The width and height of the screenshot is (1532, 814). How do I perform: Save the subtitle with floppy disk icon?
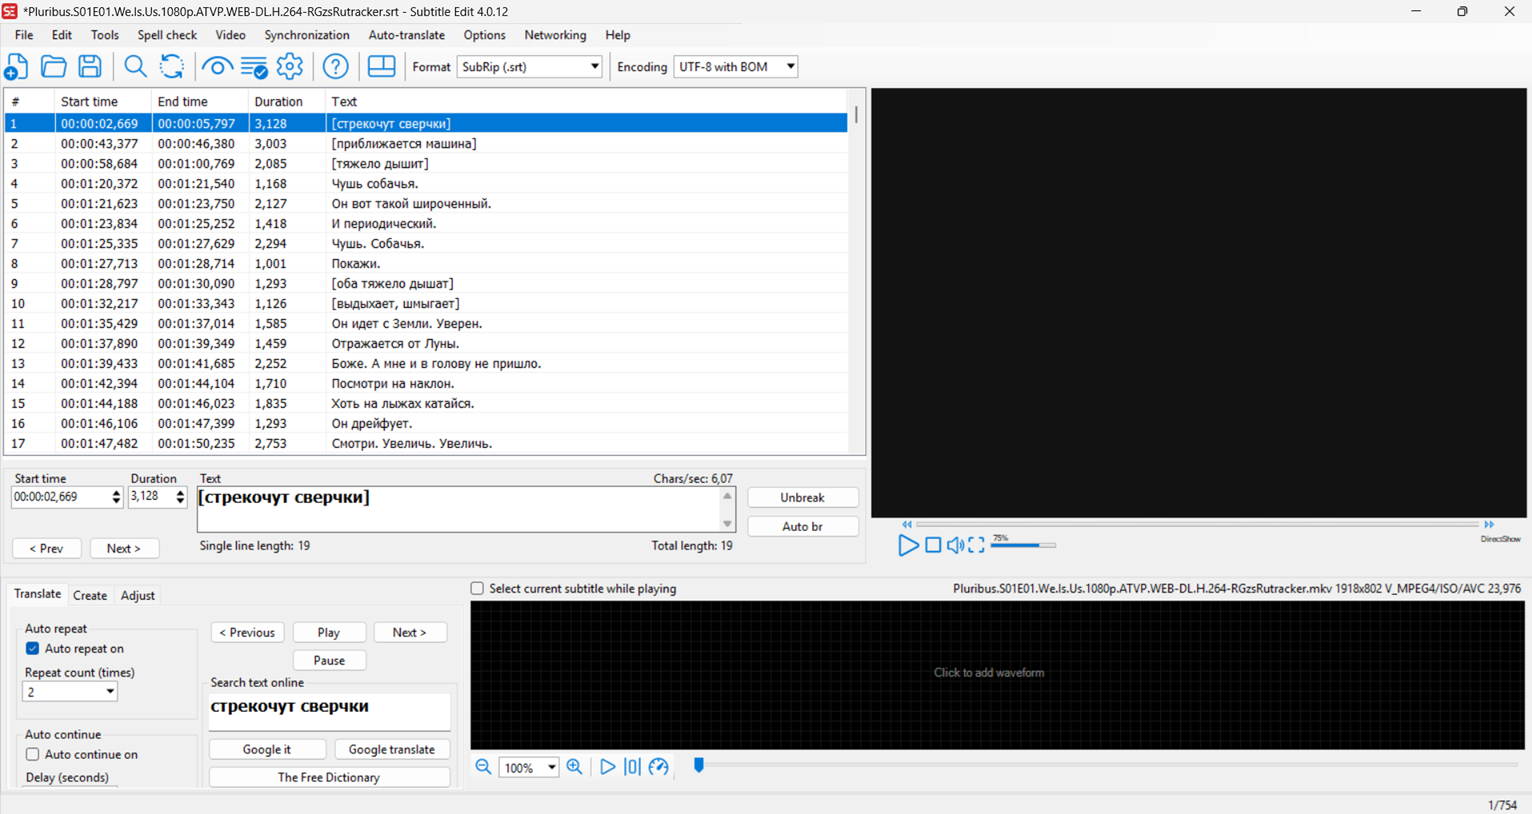coord(90,67)
